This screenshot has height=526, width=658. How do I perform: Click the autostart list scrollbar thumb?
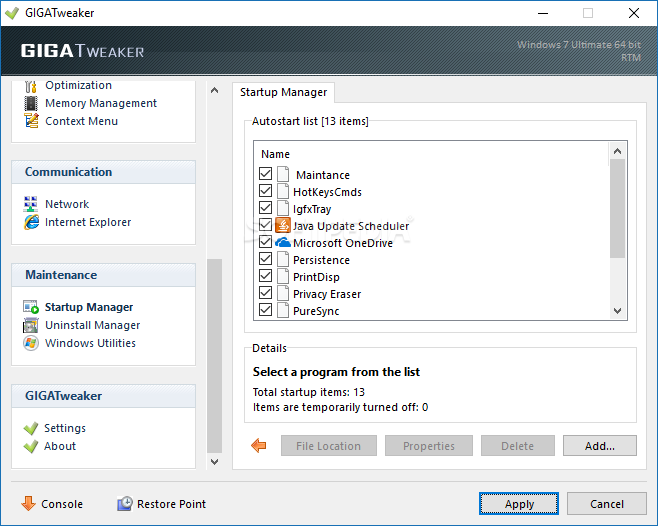[617, 208]
